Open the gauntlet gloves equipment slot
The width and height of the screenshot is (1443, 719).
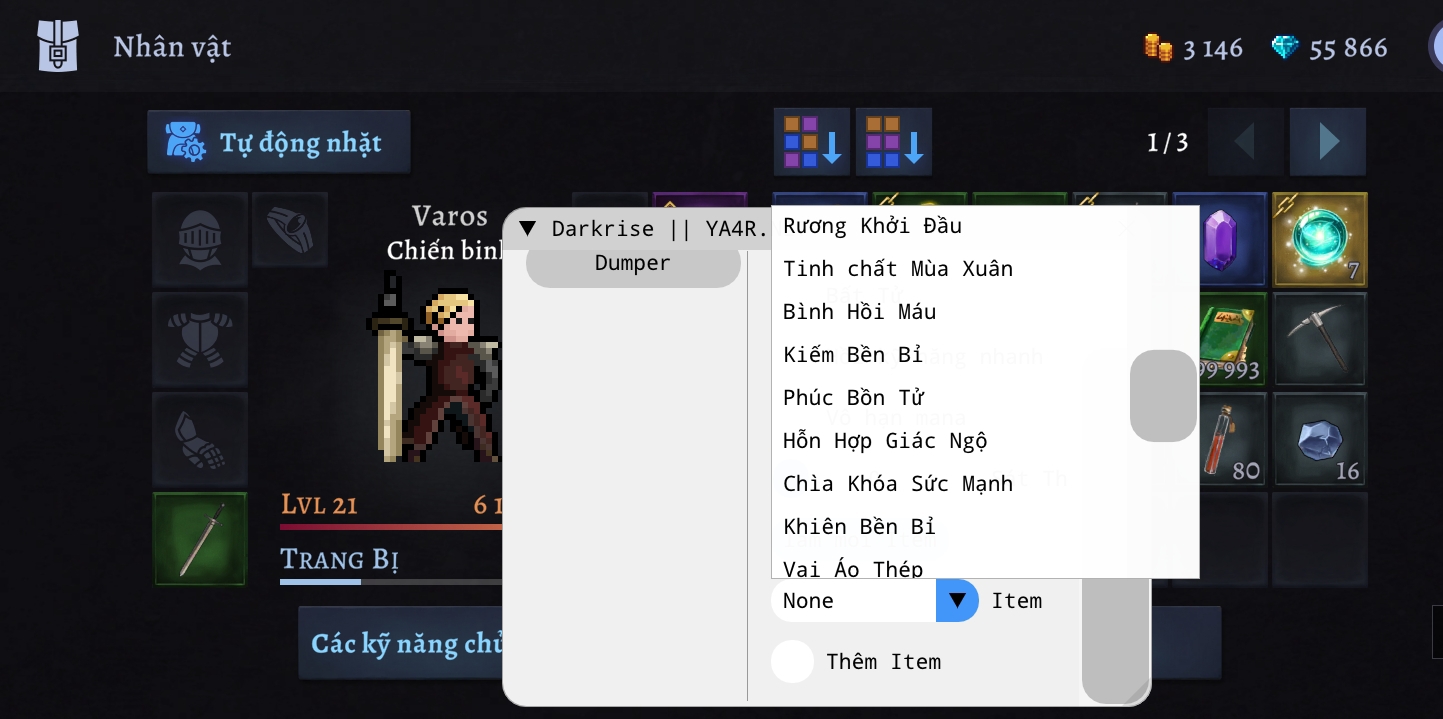[x=200, y=440]
